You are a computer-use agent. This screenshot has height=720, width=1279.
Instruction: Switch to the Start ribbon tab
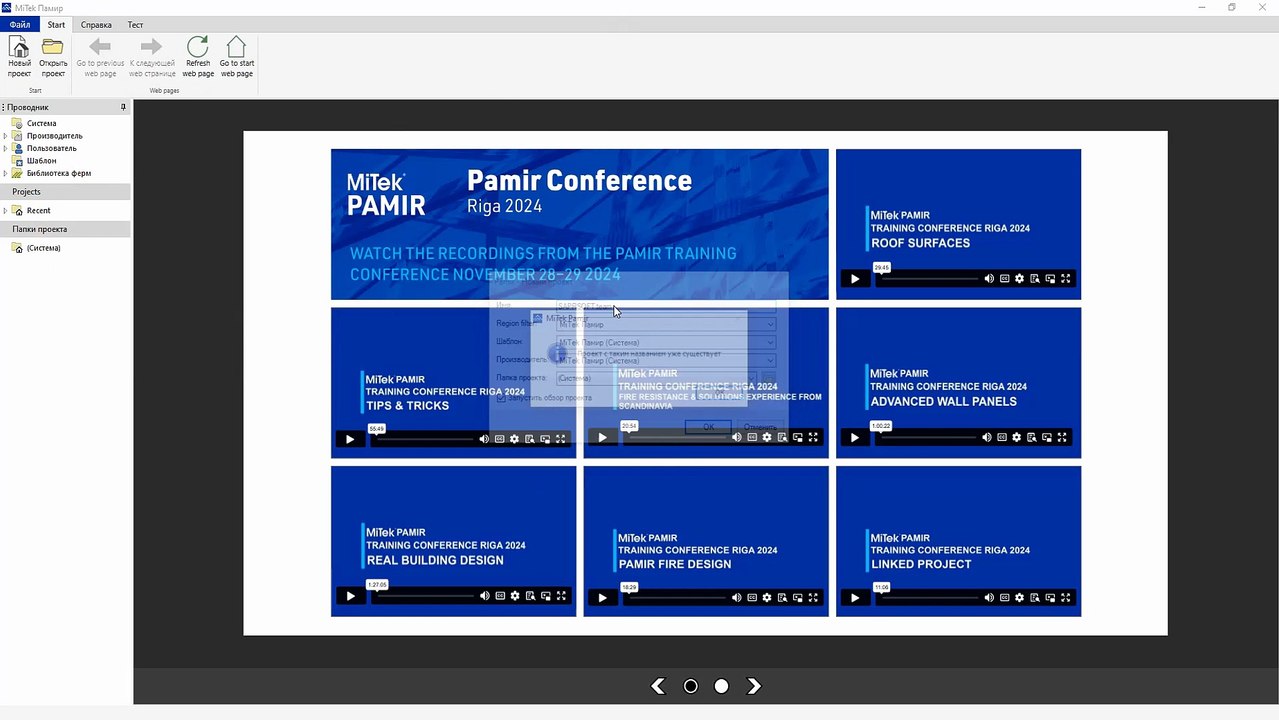point(56,24)
